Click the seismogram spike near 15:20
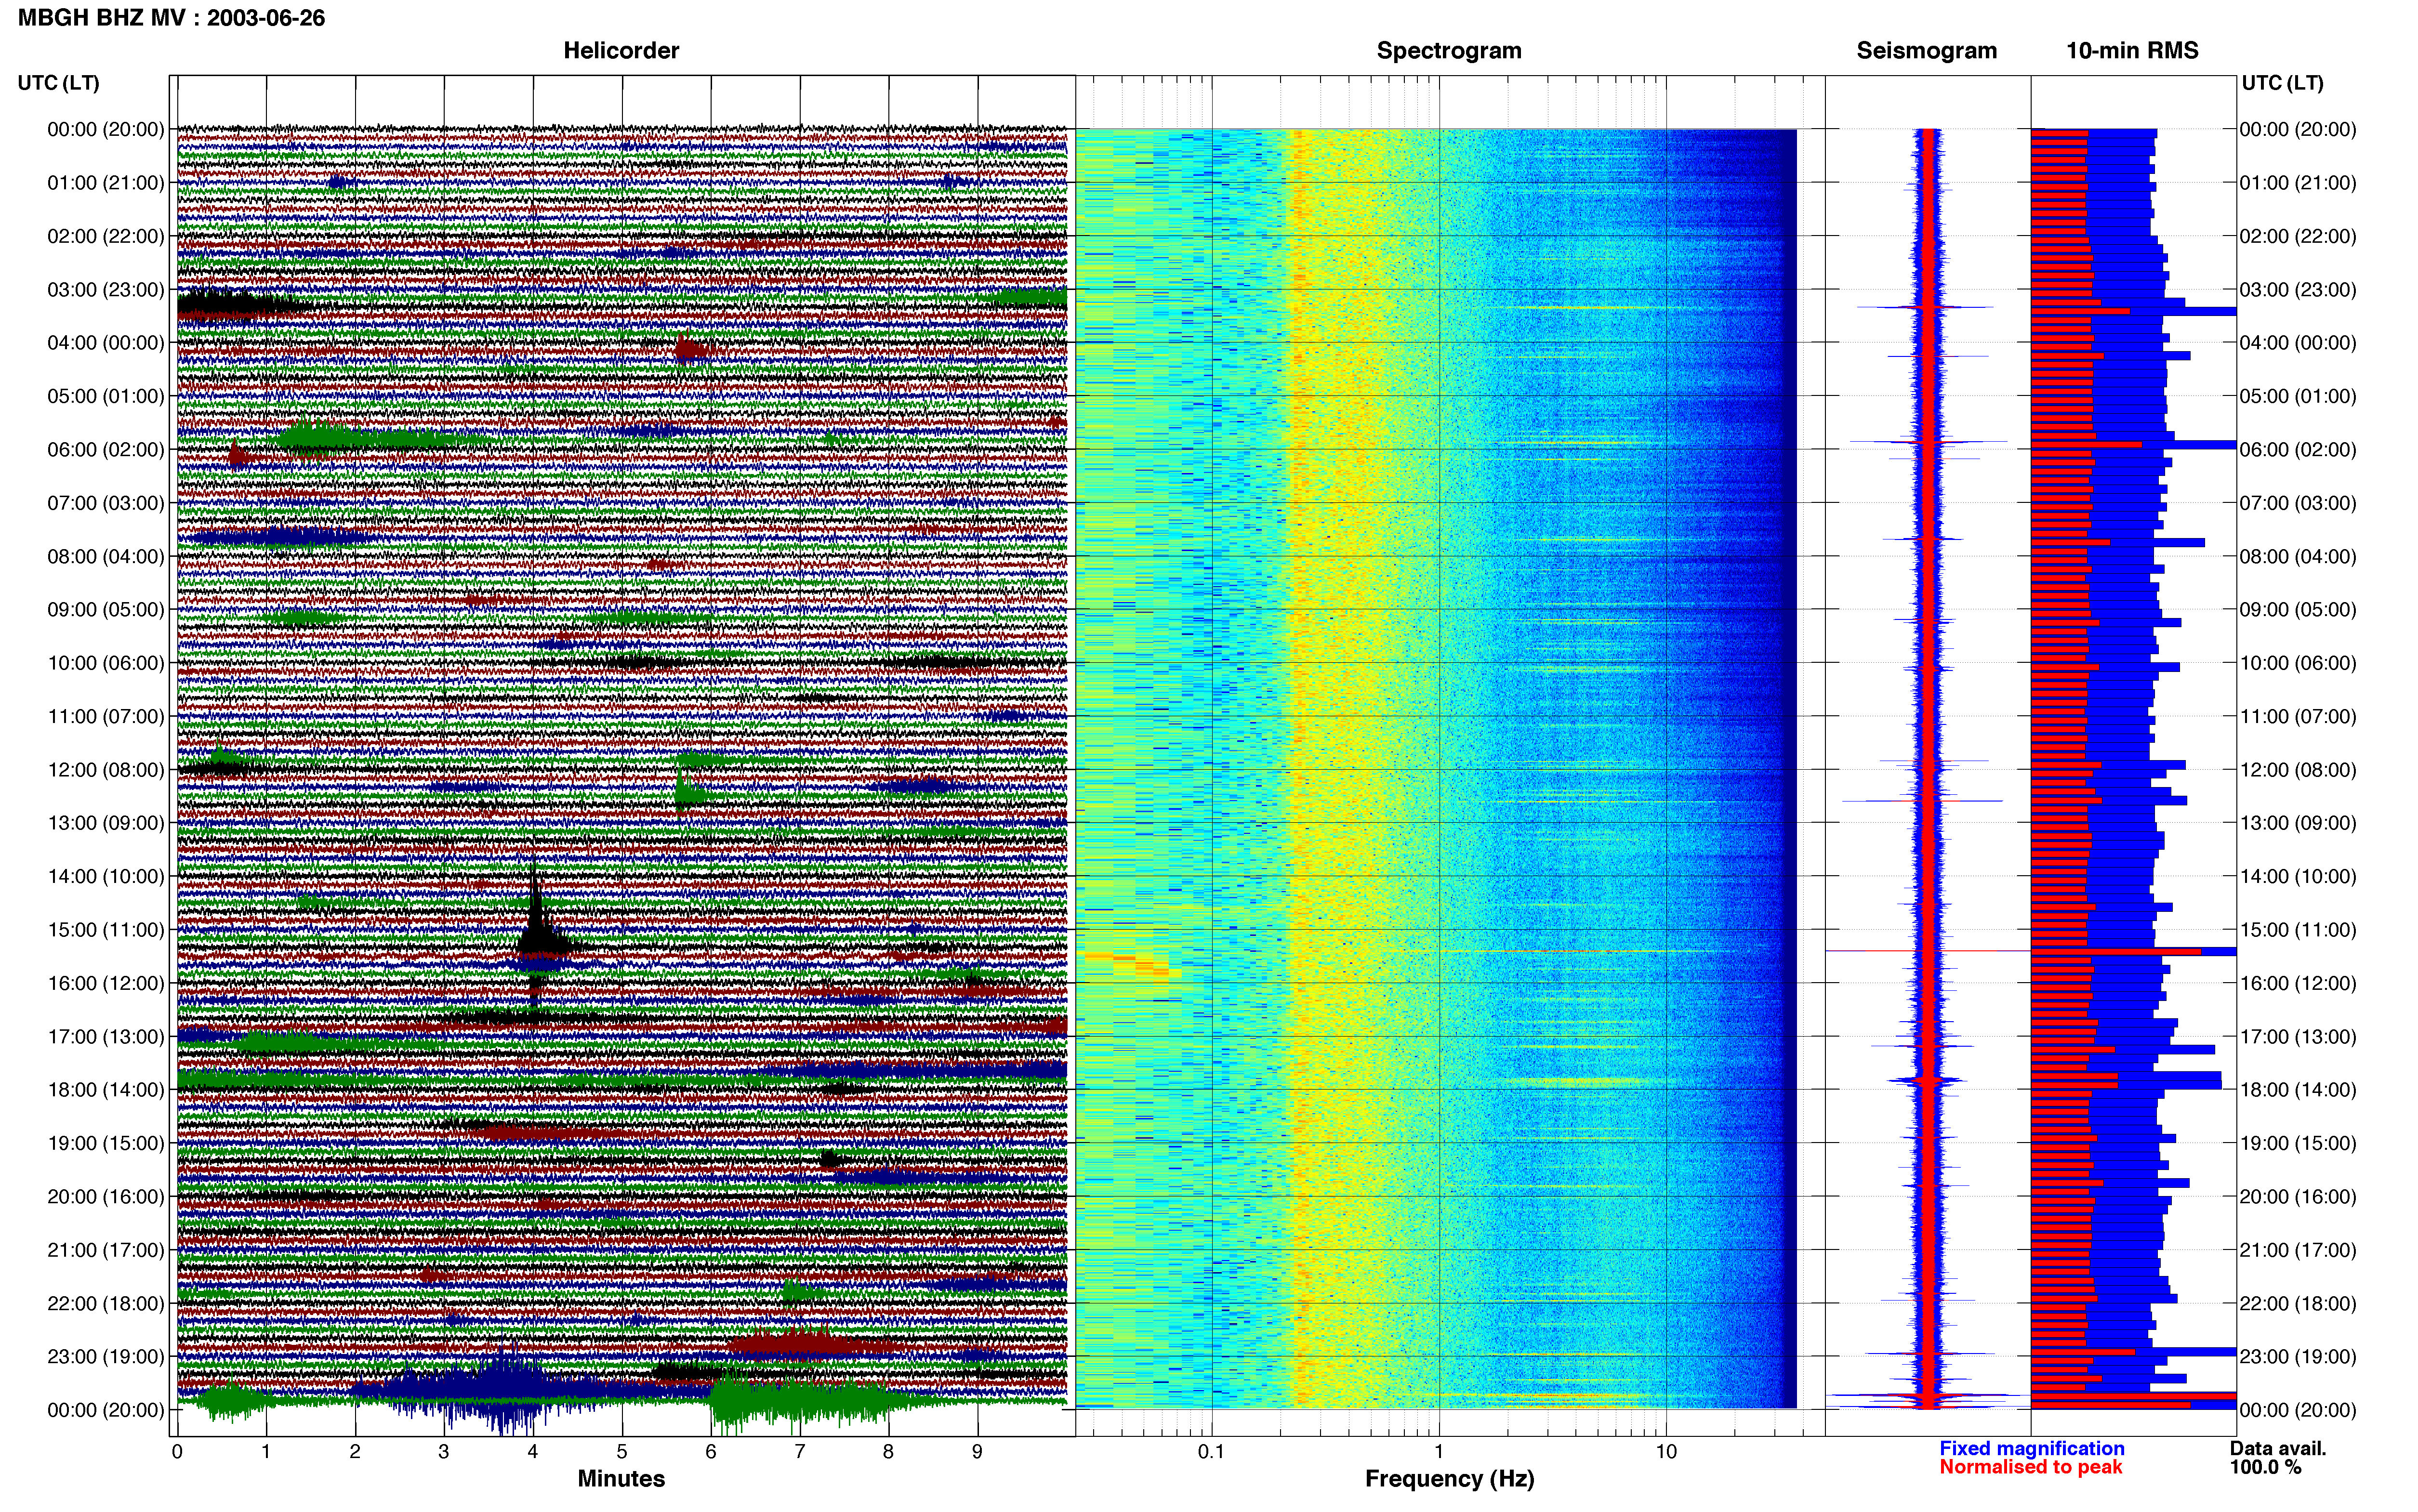Screen dimensions: 2418x1512 [1928, 951]
